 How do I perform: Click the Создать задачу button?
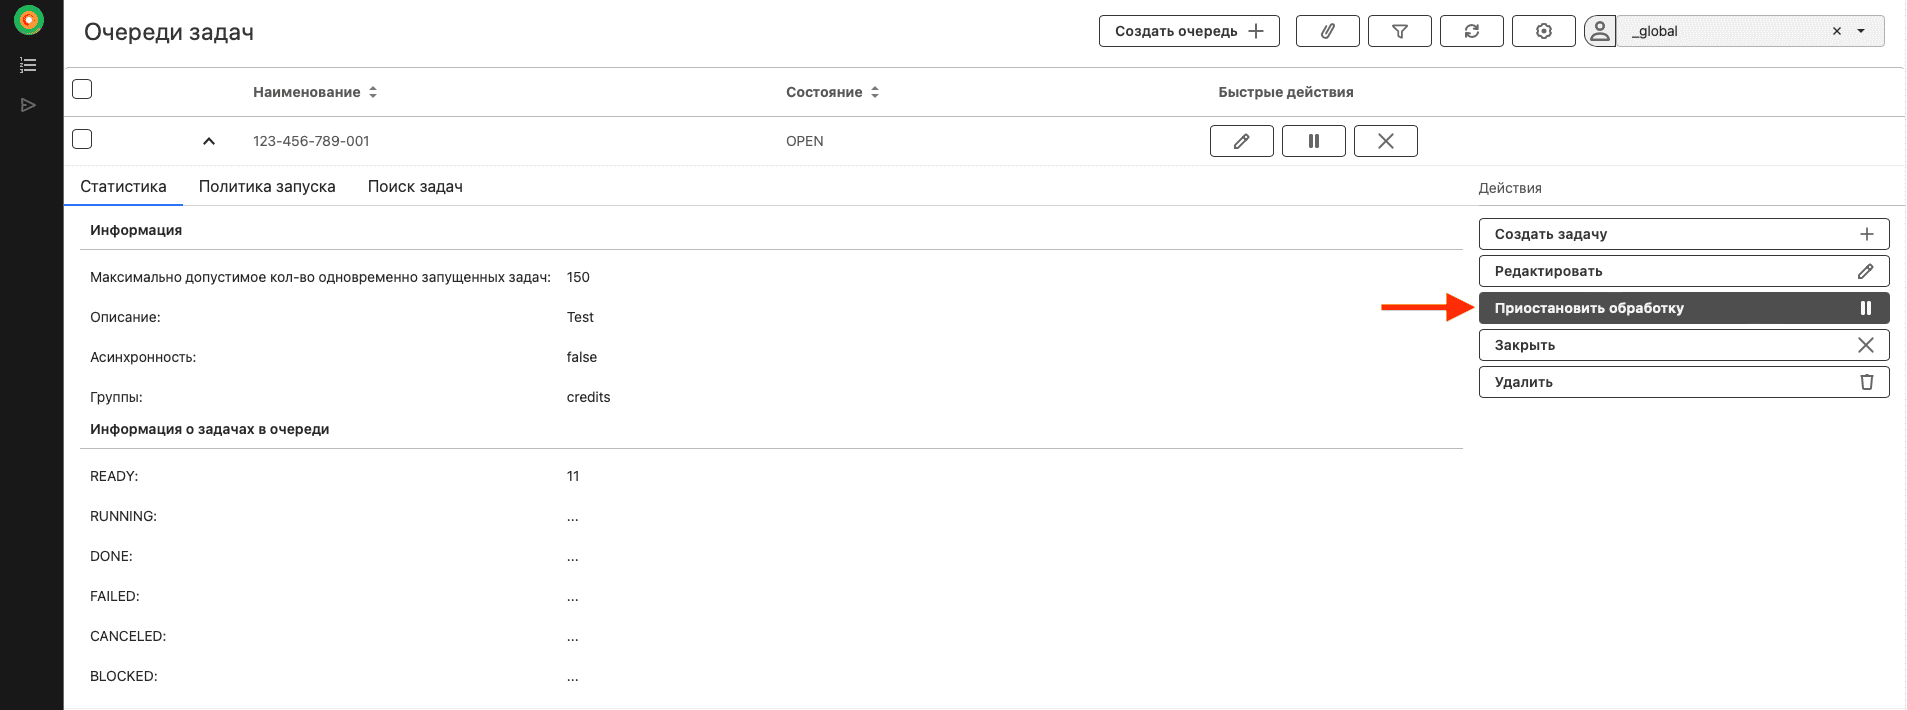coord(1684,234)
